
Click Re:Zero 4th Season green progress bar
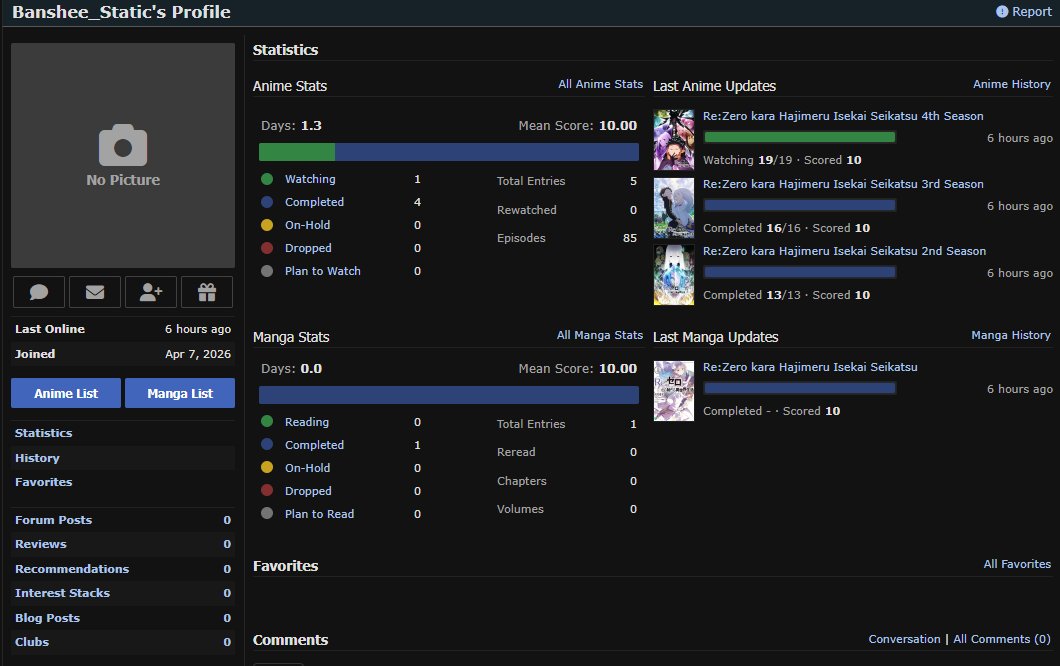click(x=800, y=137)
